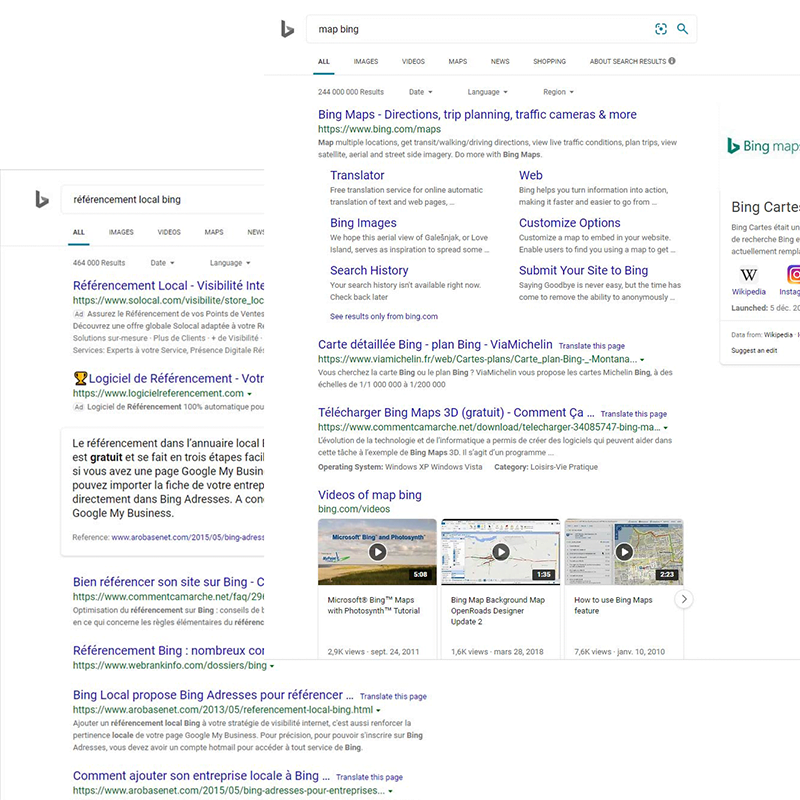800x800 pixels.
Task: Click the magnifying glass search icon
Action: click(x=682, y=29)
